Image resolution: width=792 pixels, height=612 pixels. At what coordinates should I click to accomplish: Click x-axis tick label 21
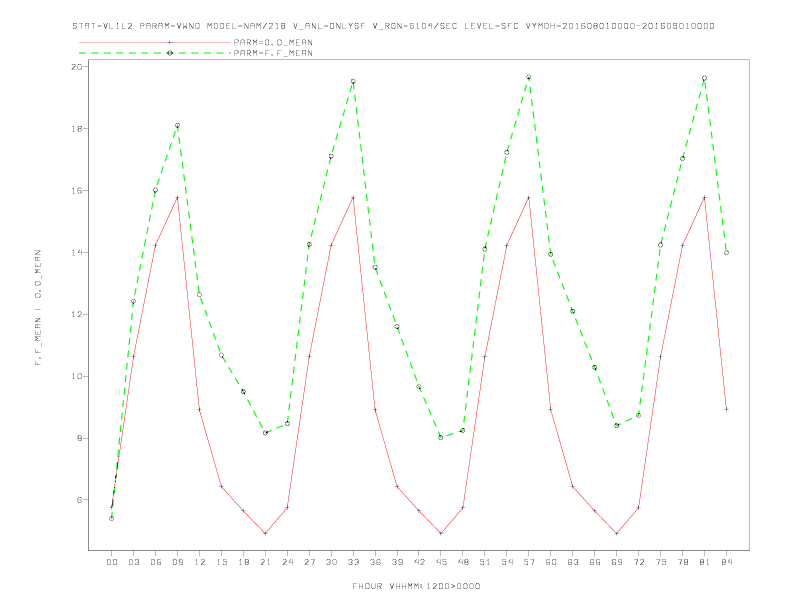click(265, 562)
